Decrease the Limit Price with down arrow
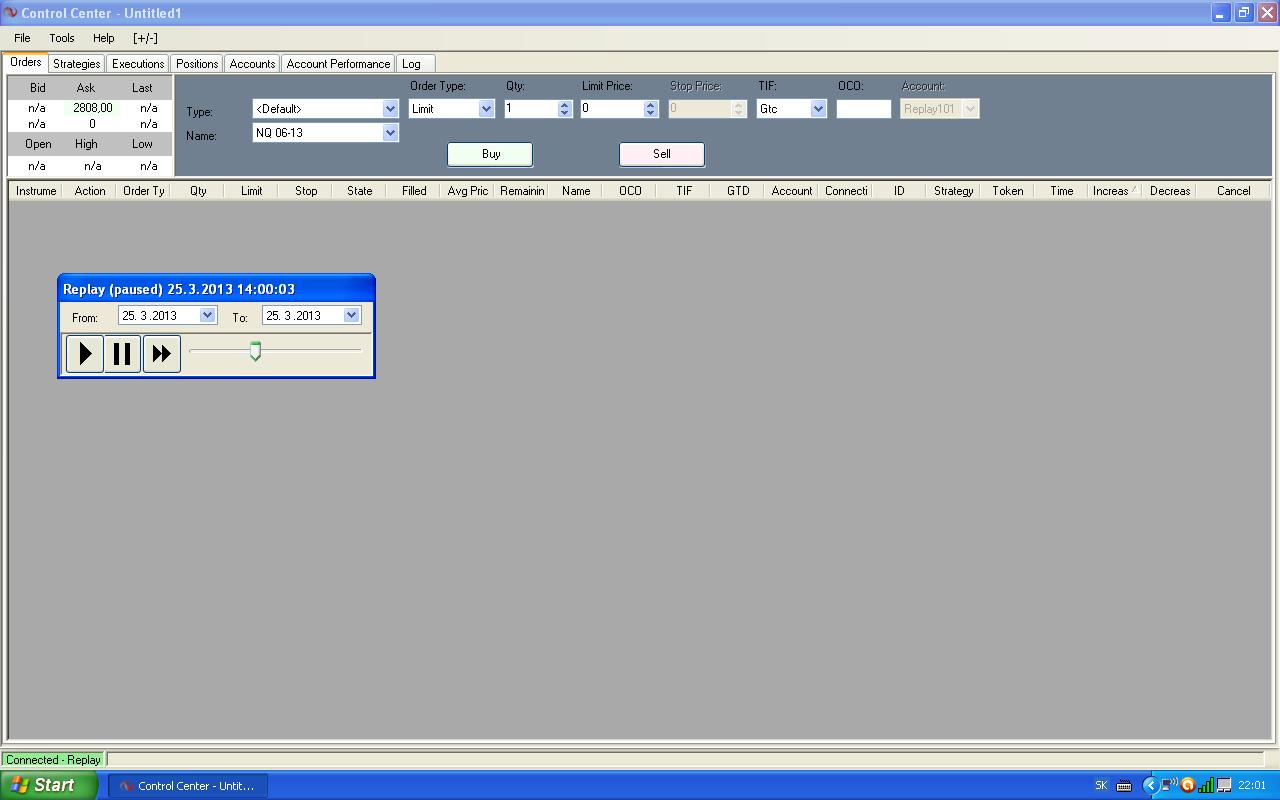Viewport: 1280px width, 800px height. pos(650,113)
